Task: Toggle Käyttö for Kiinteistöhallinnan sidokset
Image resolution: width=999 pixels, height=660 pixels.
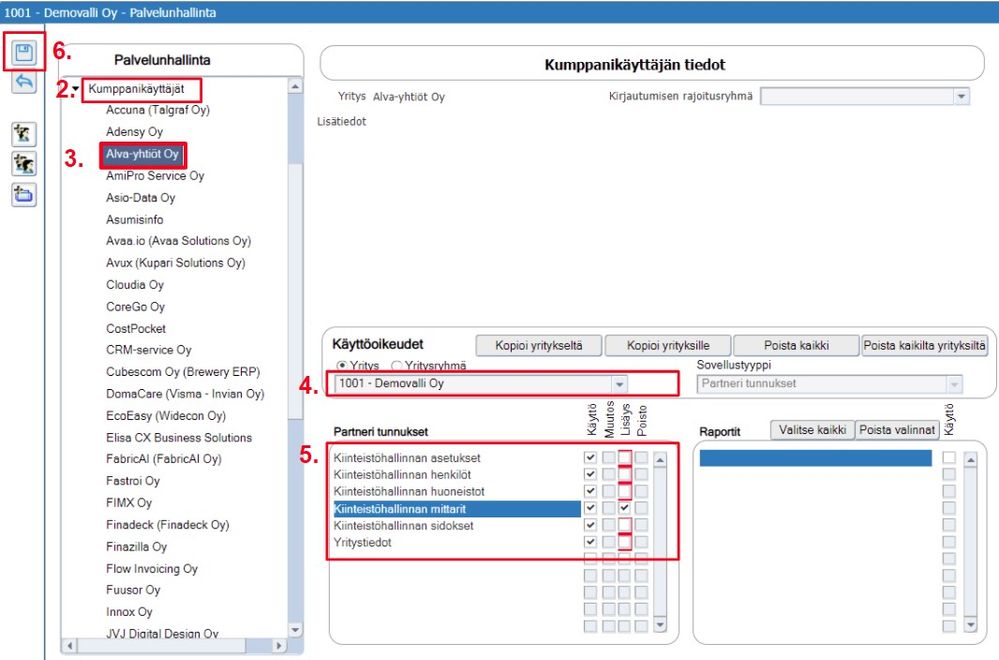Action: click(590, 525)
